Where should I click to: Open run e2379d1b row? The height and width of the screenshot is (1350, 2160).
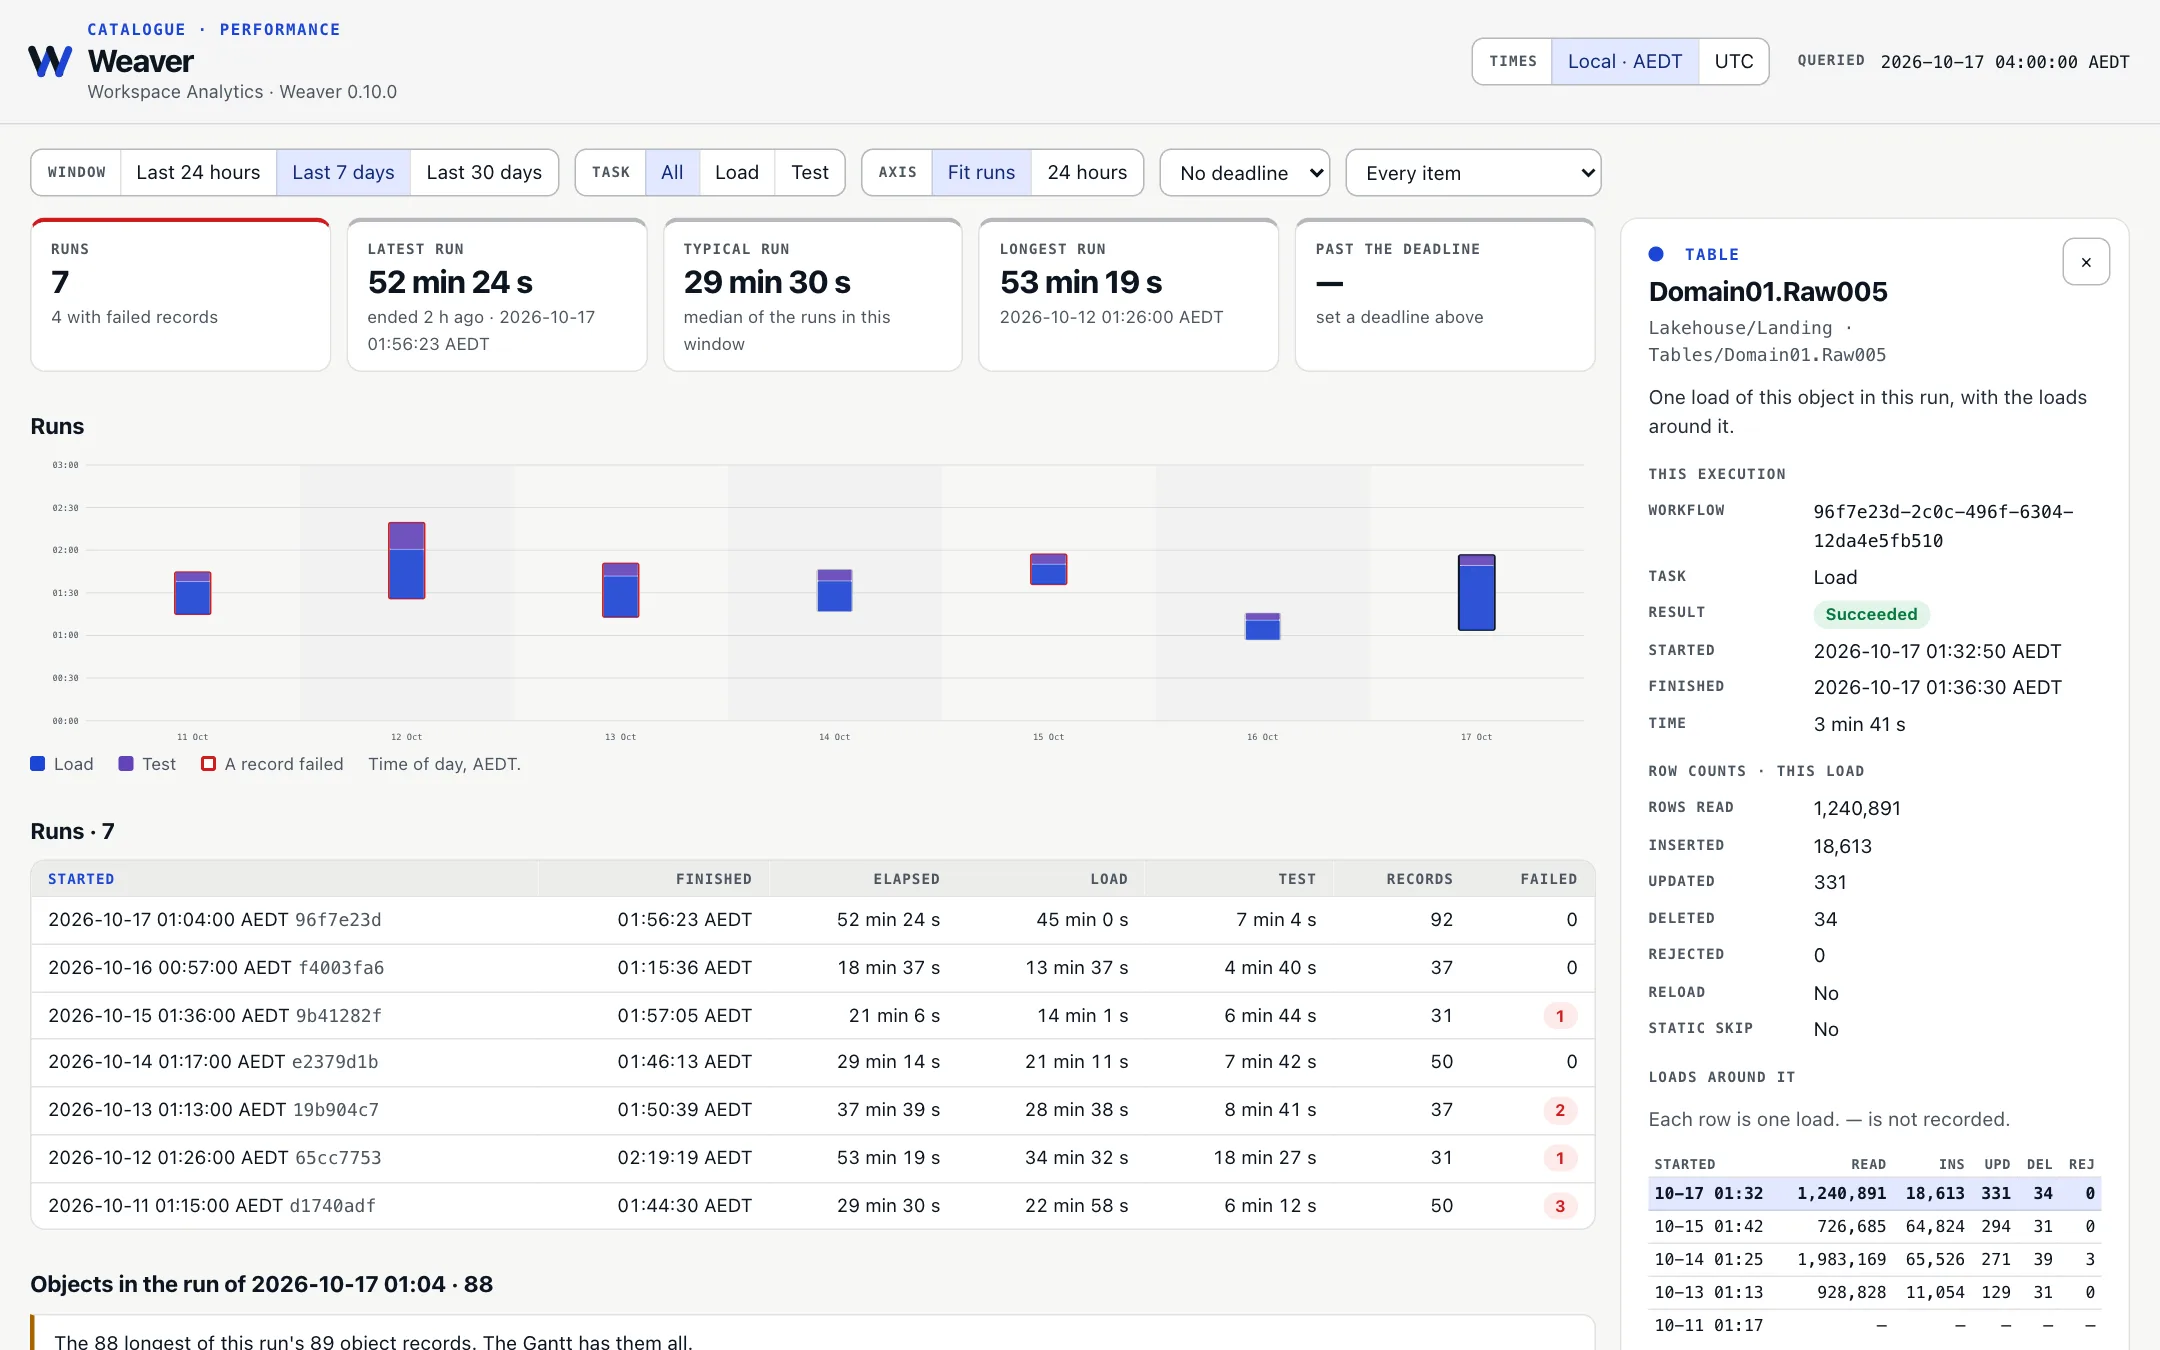[x=812, y=1062]
